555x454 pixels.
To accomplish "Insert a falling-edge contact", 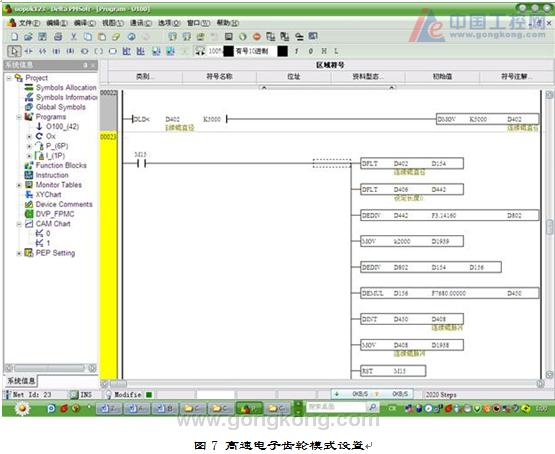I will (x=70, y=51).
